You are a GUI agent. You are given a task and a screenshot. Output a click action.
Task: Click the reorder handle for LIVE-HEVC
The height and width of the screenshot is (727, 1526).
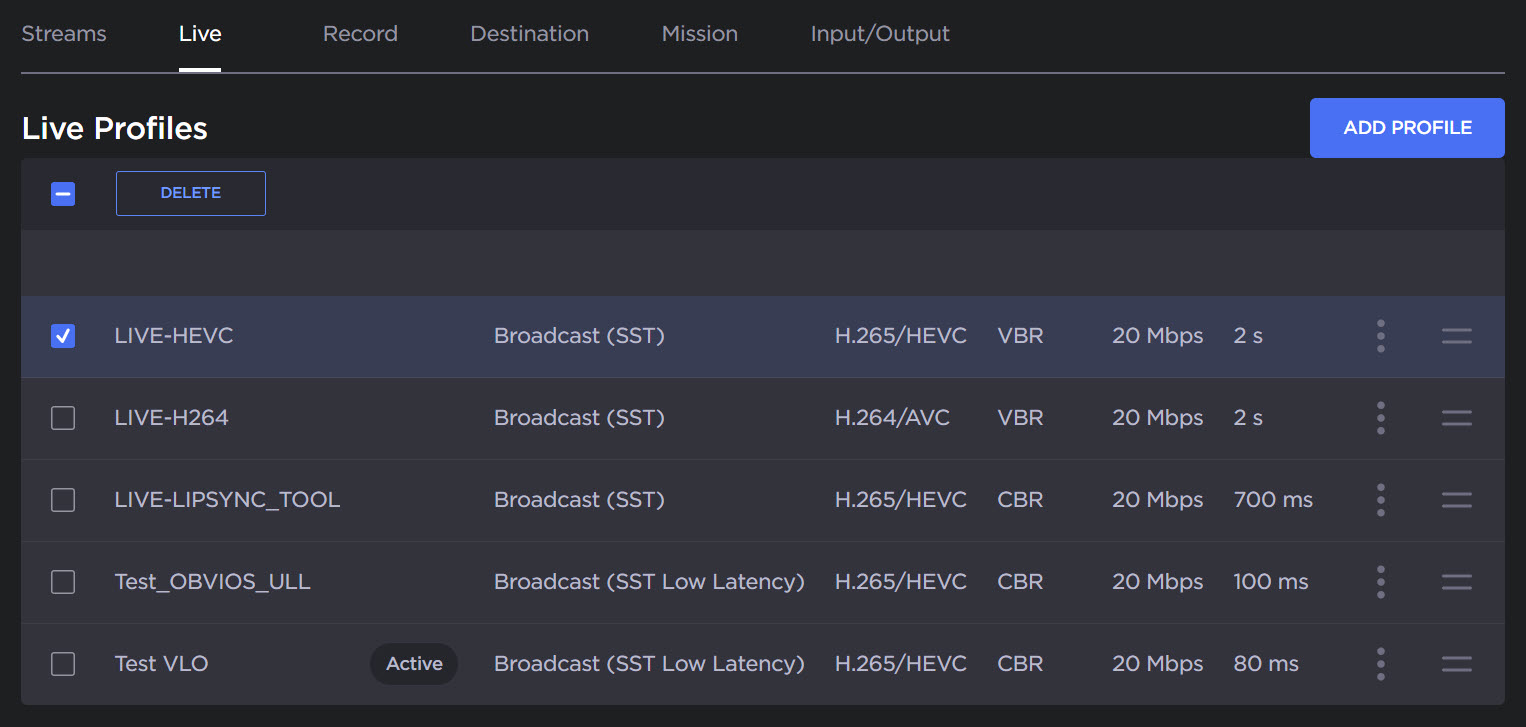[x=1456, y=336]
